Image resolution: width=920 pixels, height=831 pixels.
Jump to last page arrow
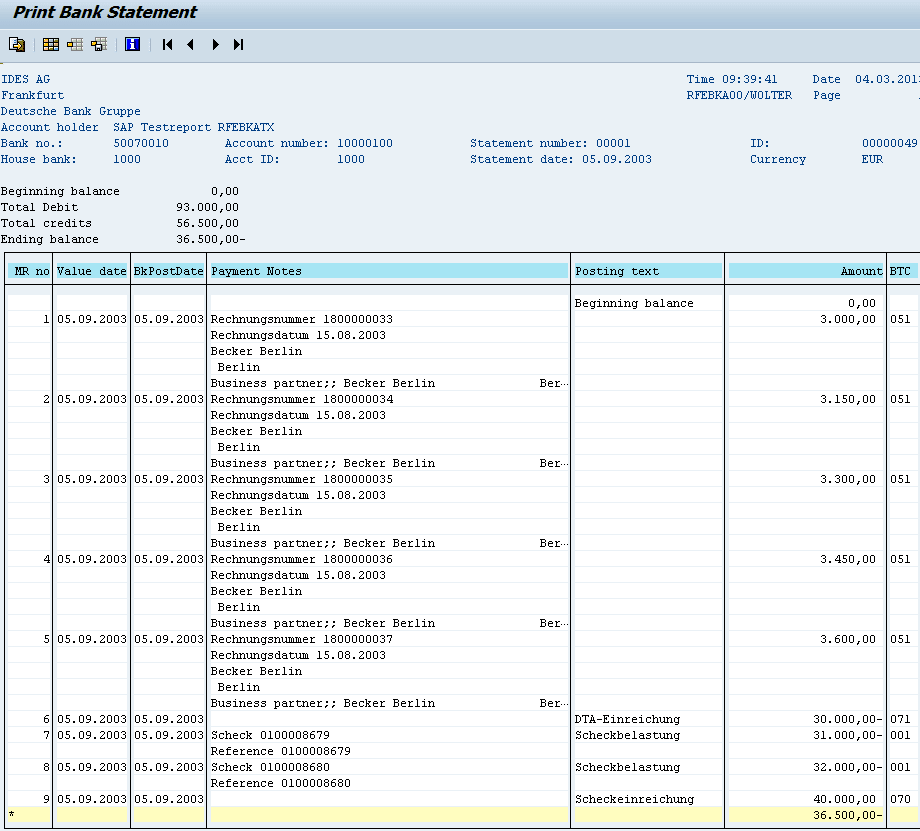238,44
